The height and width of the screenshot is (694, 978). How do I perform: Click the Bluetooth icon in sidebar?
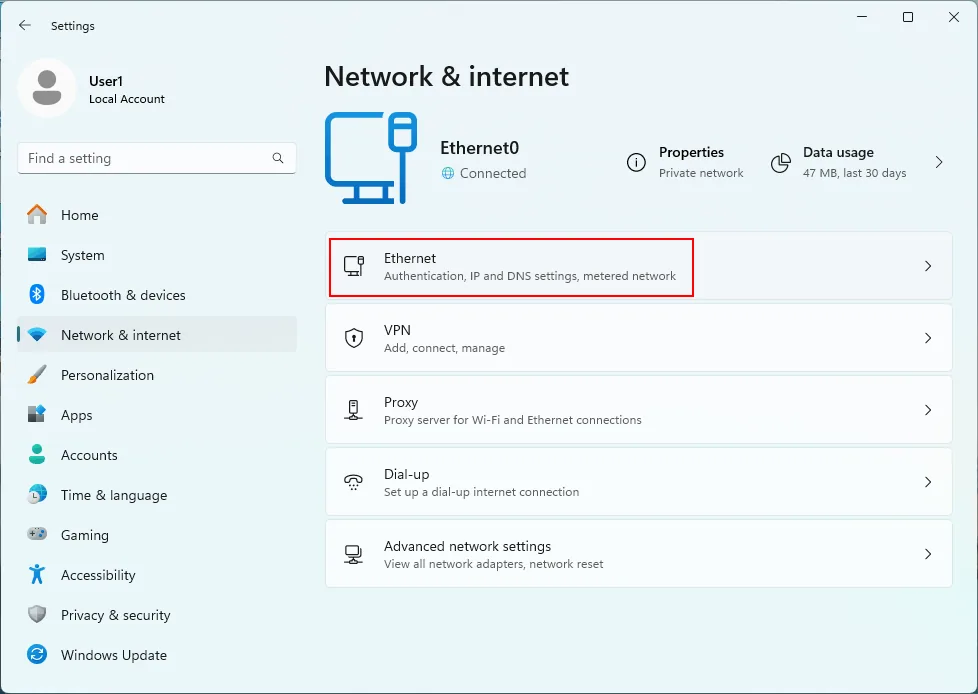tap(37, 294)
